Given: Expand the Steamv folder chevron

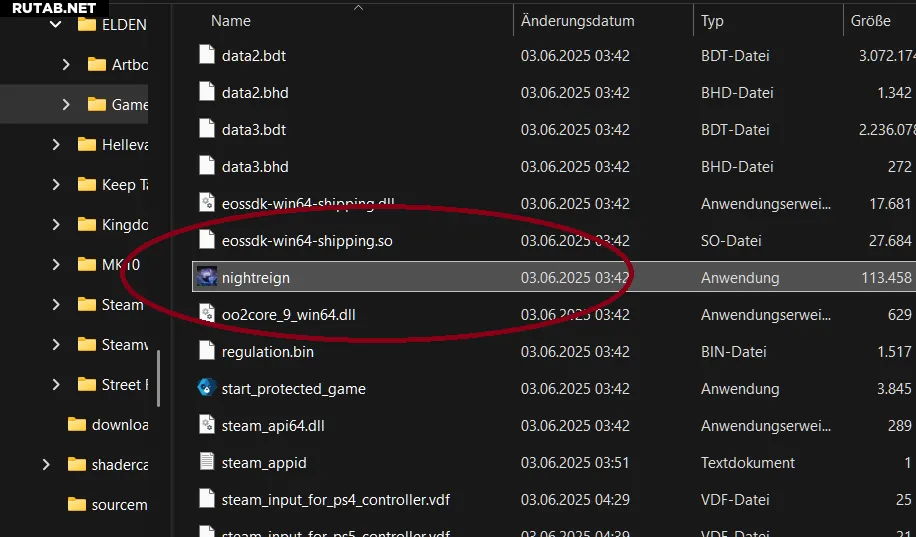Looking at the screenshot, I should pyautogui.click(x=56, y=345).
